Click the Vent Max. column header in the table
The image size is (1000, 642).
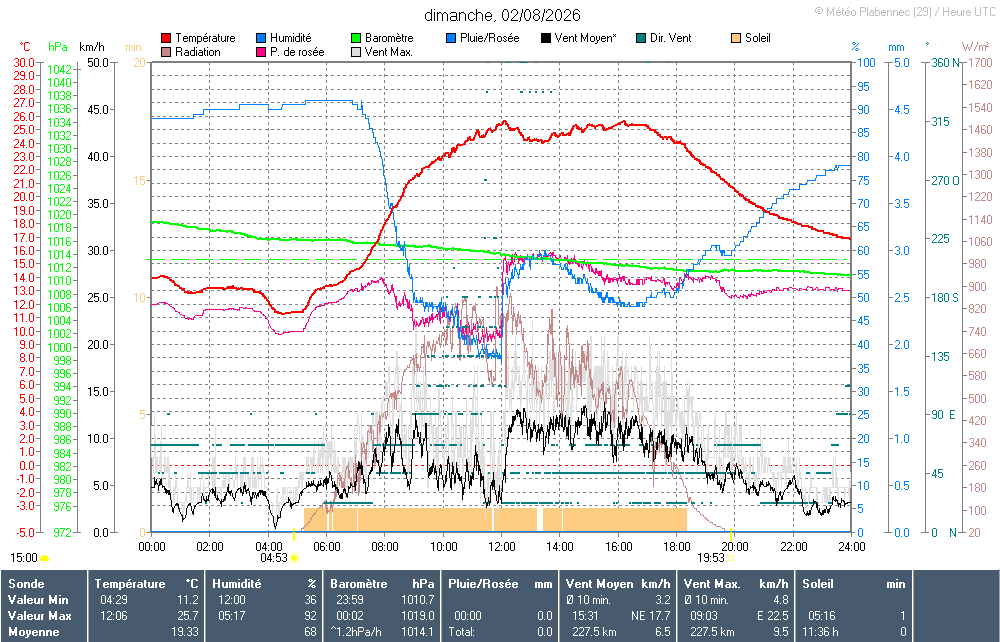(712, 584)
